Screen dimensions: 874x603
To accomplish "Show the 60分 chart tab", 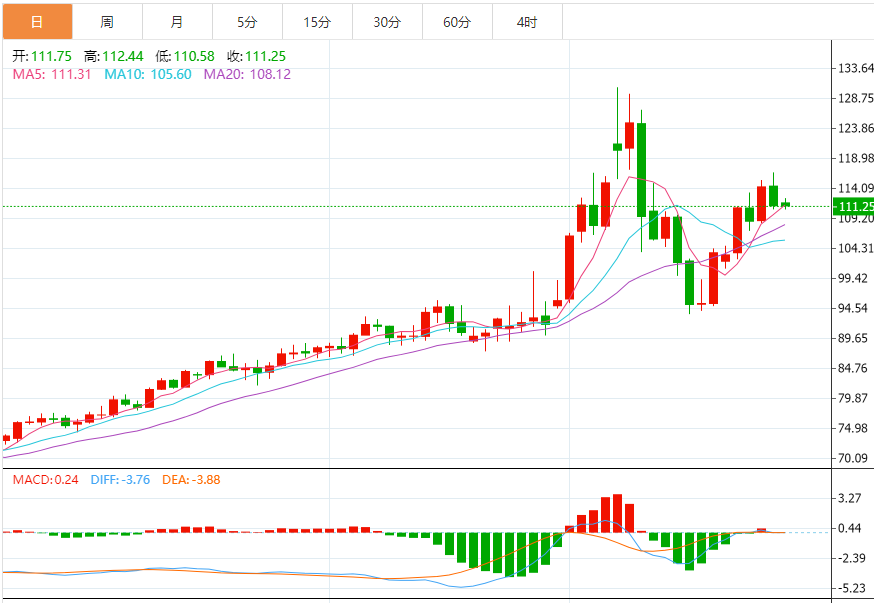I will click(x=457, y=21).
